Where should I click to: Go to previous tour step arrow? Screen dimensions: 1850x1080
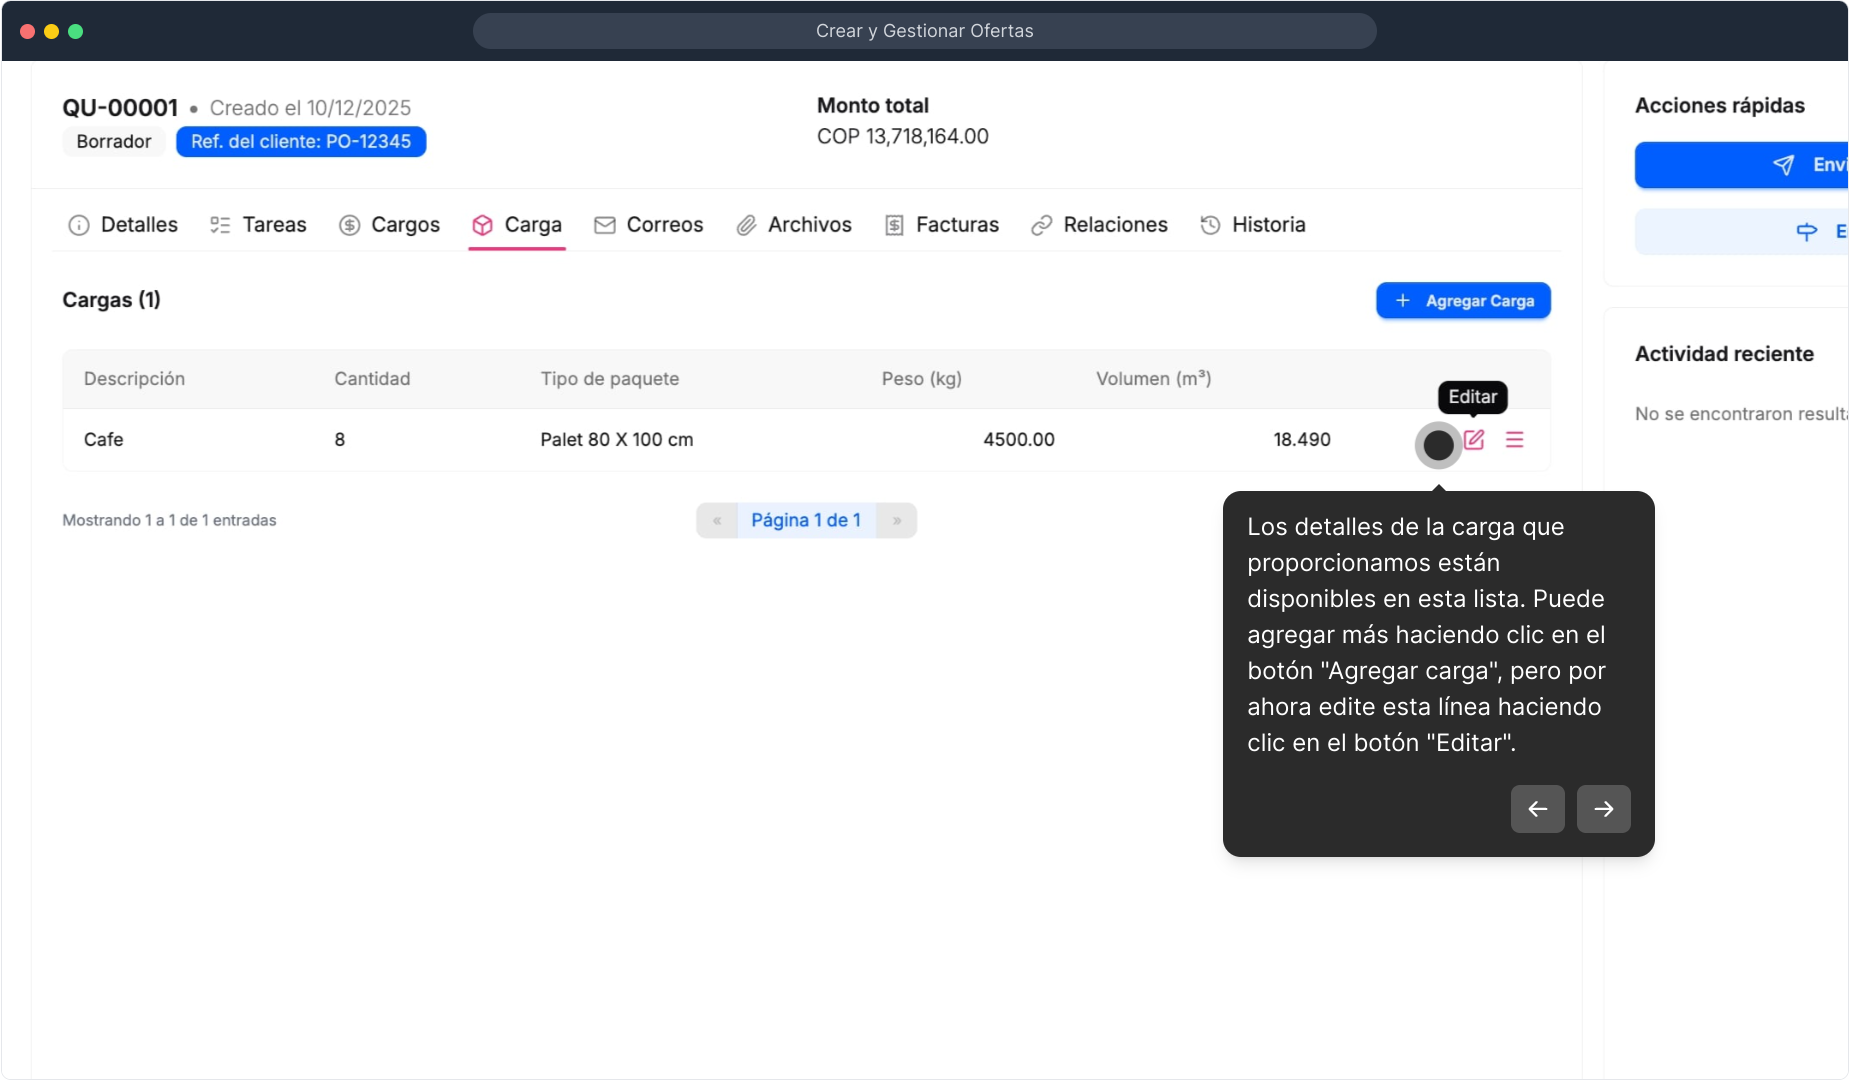point(1537,809)
